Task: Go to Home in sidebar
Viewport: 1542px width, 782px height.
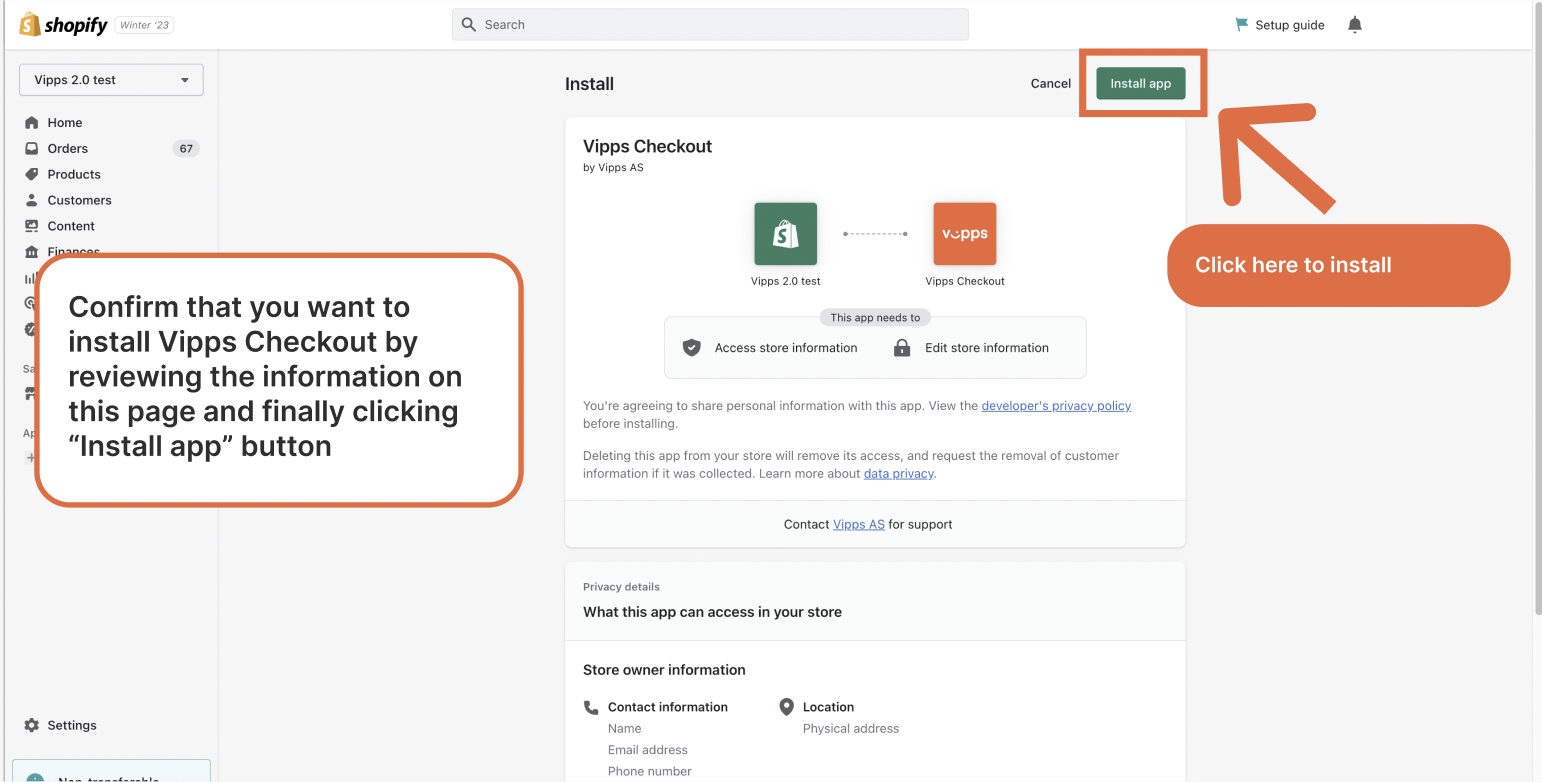Action: pyautogui.click(x=65, y=122)
